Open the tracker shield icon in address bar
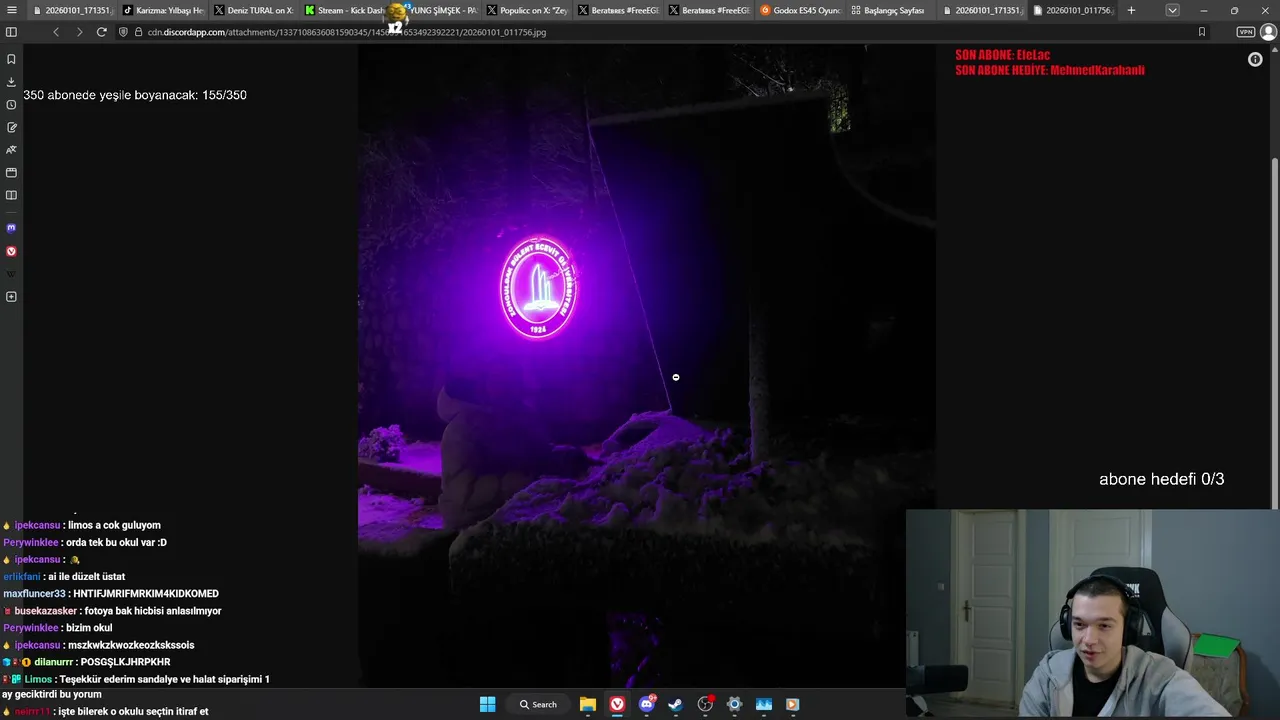The image size is (1280, 720). [x=123, y=32]
